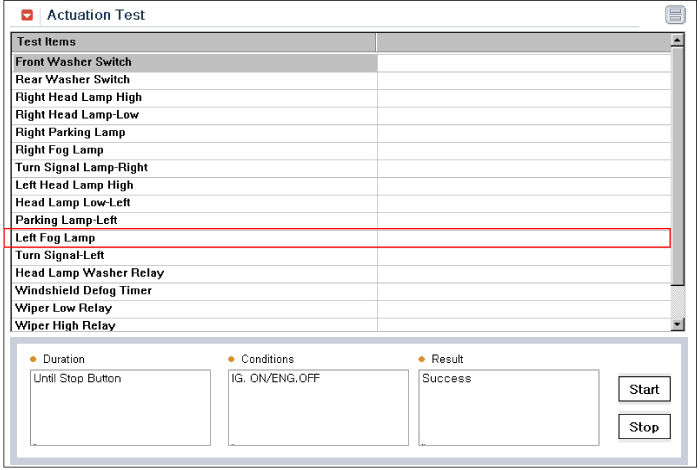Image resolution: width=700 pixels, height=470 pixels.
Task: Select the Front Washer Switch test item
Action: point(342,62)
